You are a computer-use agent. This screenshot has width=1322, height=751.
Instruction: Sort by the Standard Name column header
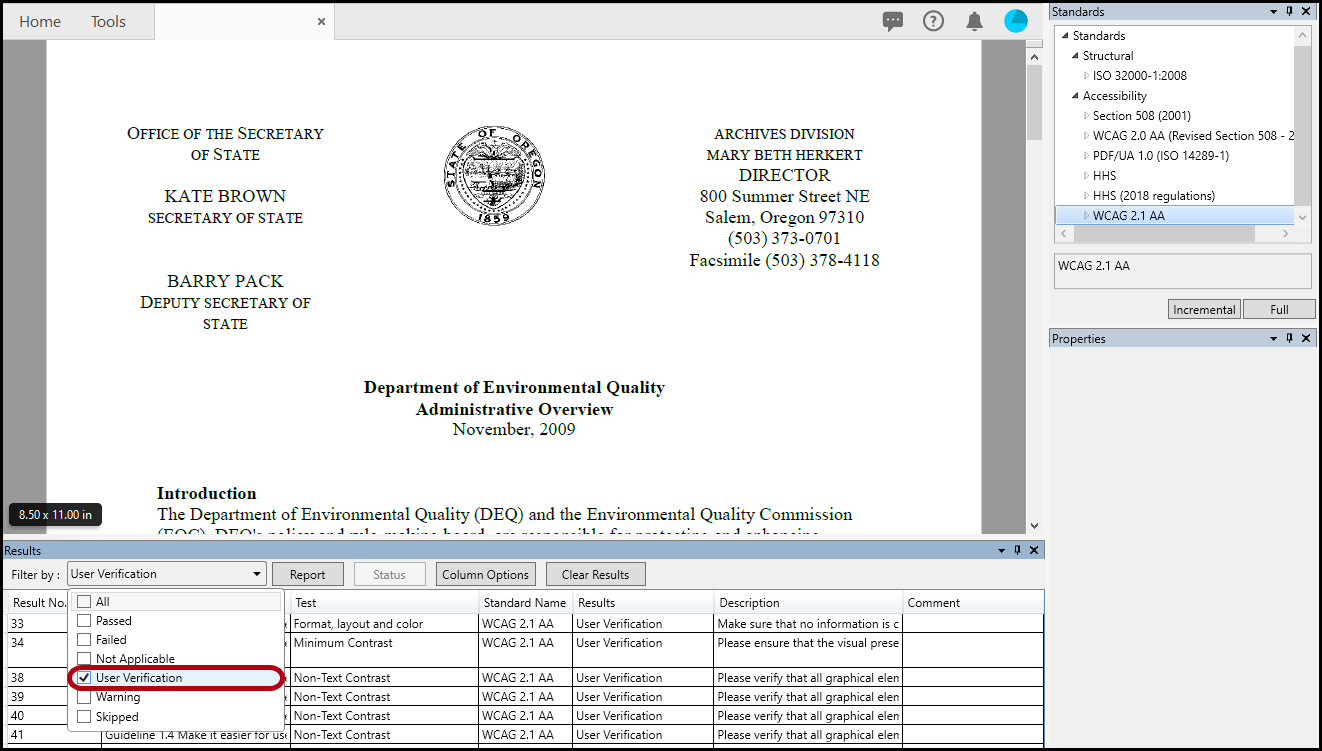(525, 603)
